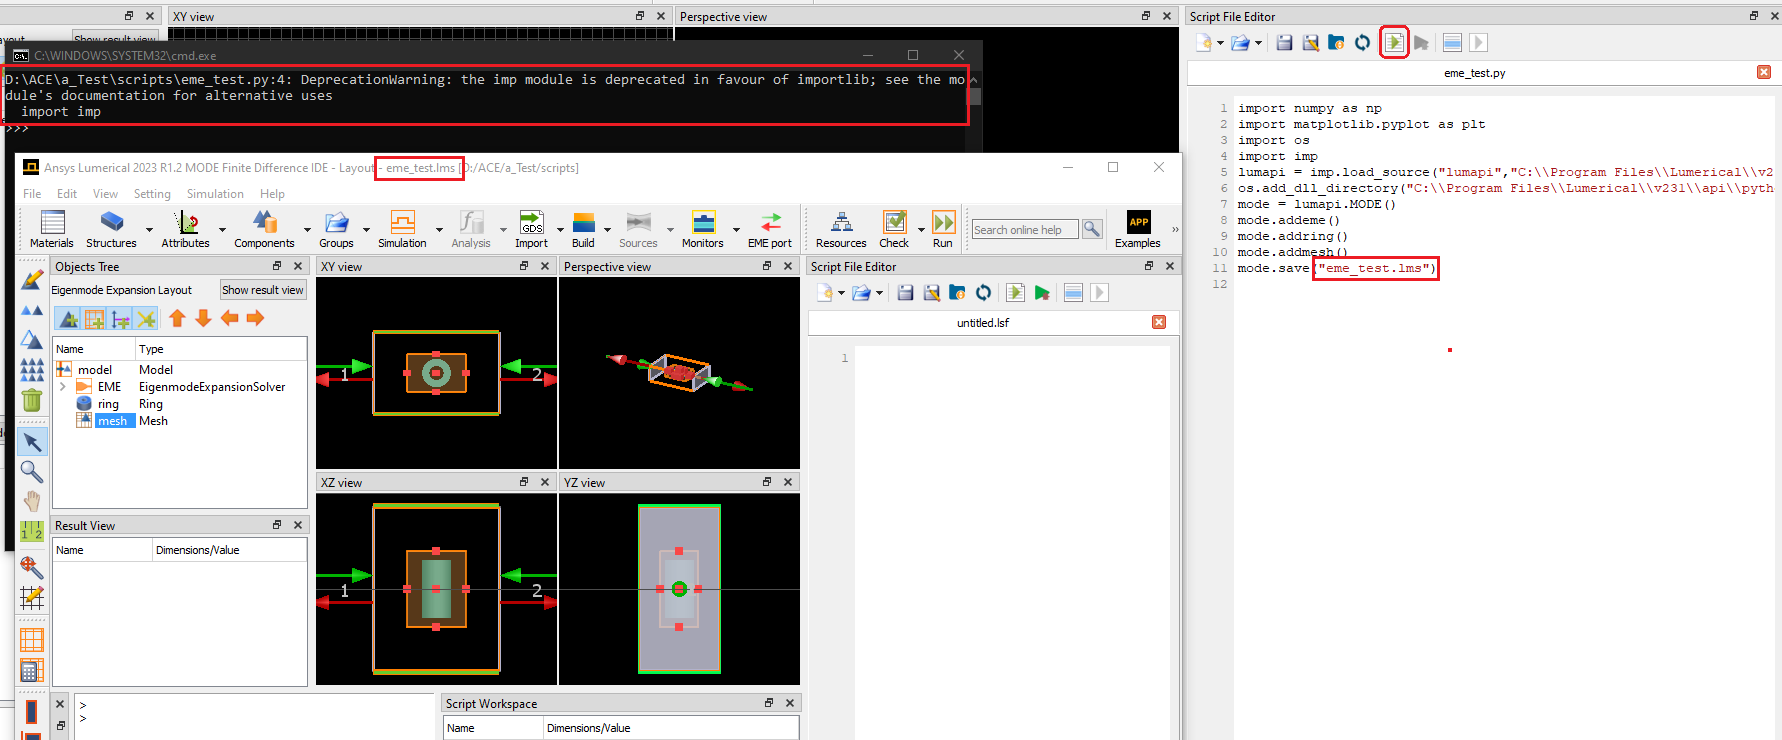Select the model row in Objects Tree
Image resolution: width=1782 pixels, height=740 pixels.
coord(95,370)
